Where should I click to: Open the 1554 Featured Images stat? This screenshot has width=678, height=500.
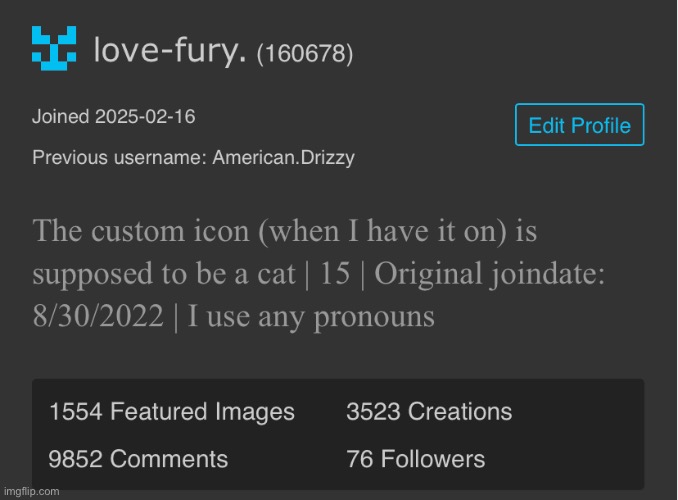coord(172,411)
